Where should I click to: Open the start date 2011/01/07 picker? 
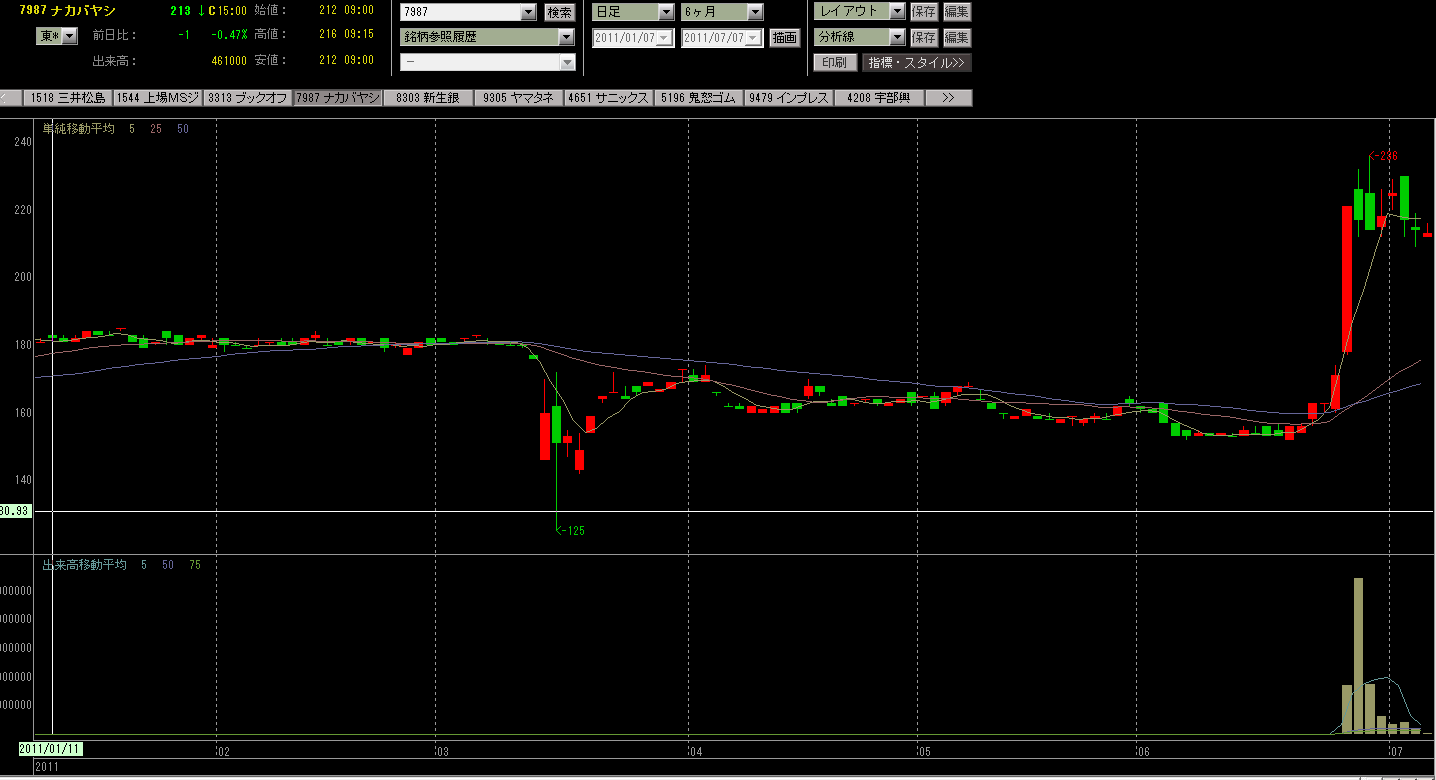[x=664, y=38]
